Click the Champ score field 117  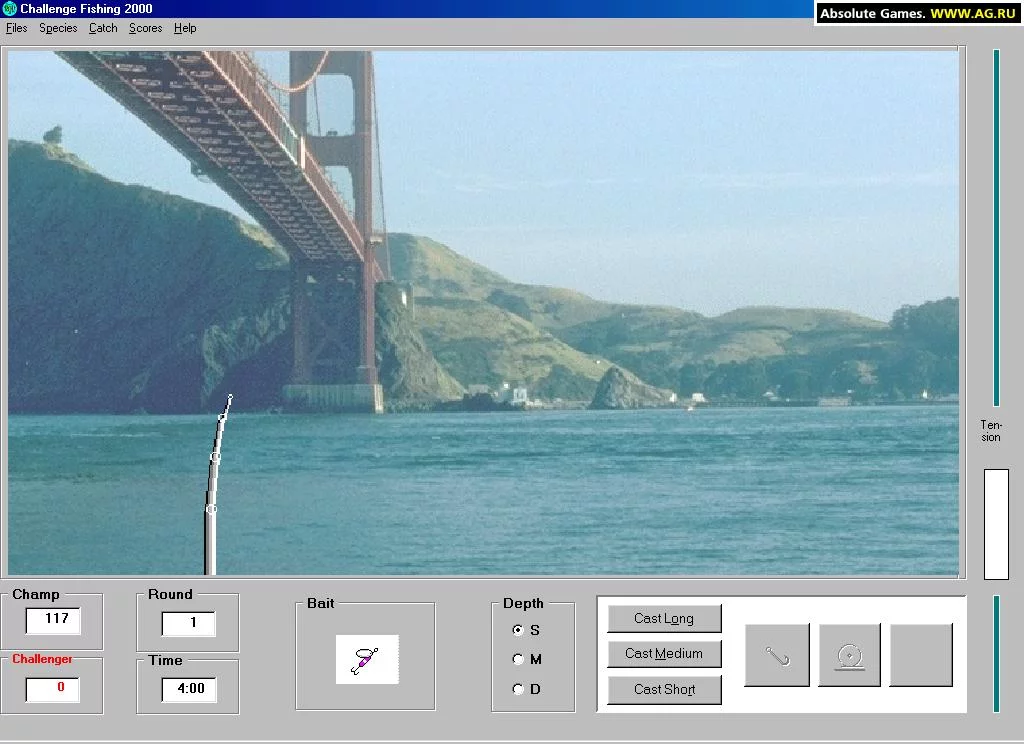tap(54, 620)
